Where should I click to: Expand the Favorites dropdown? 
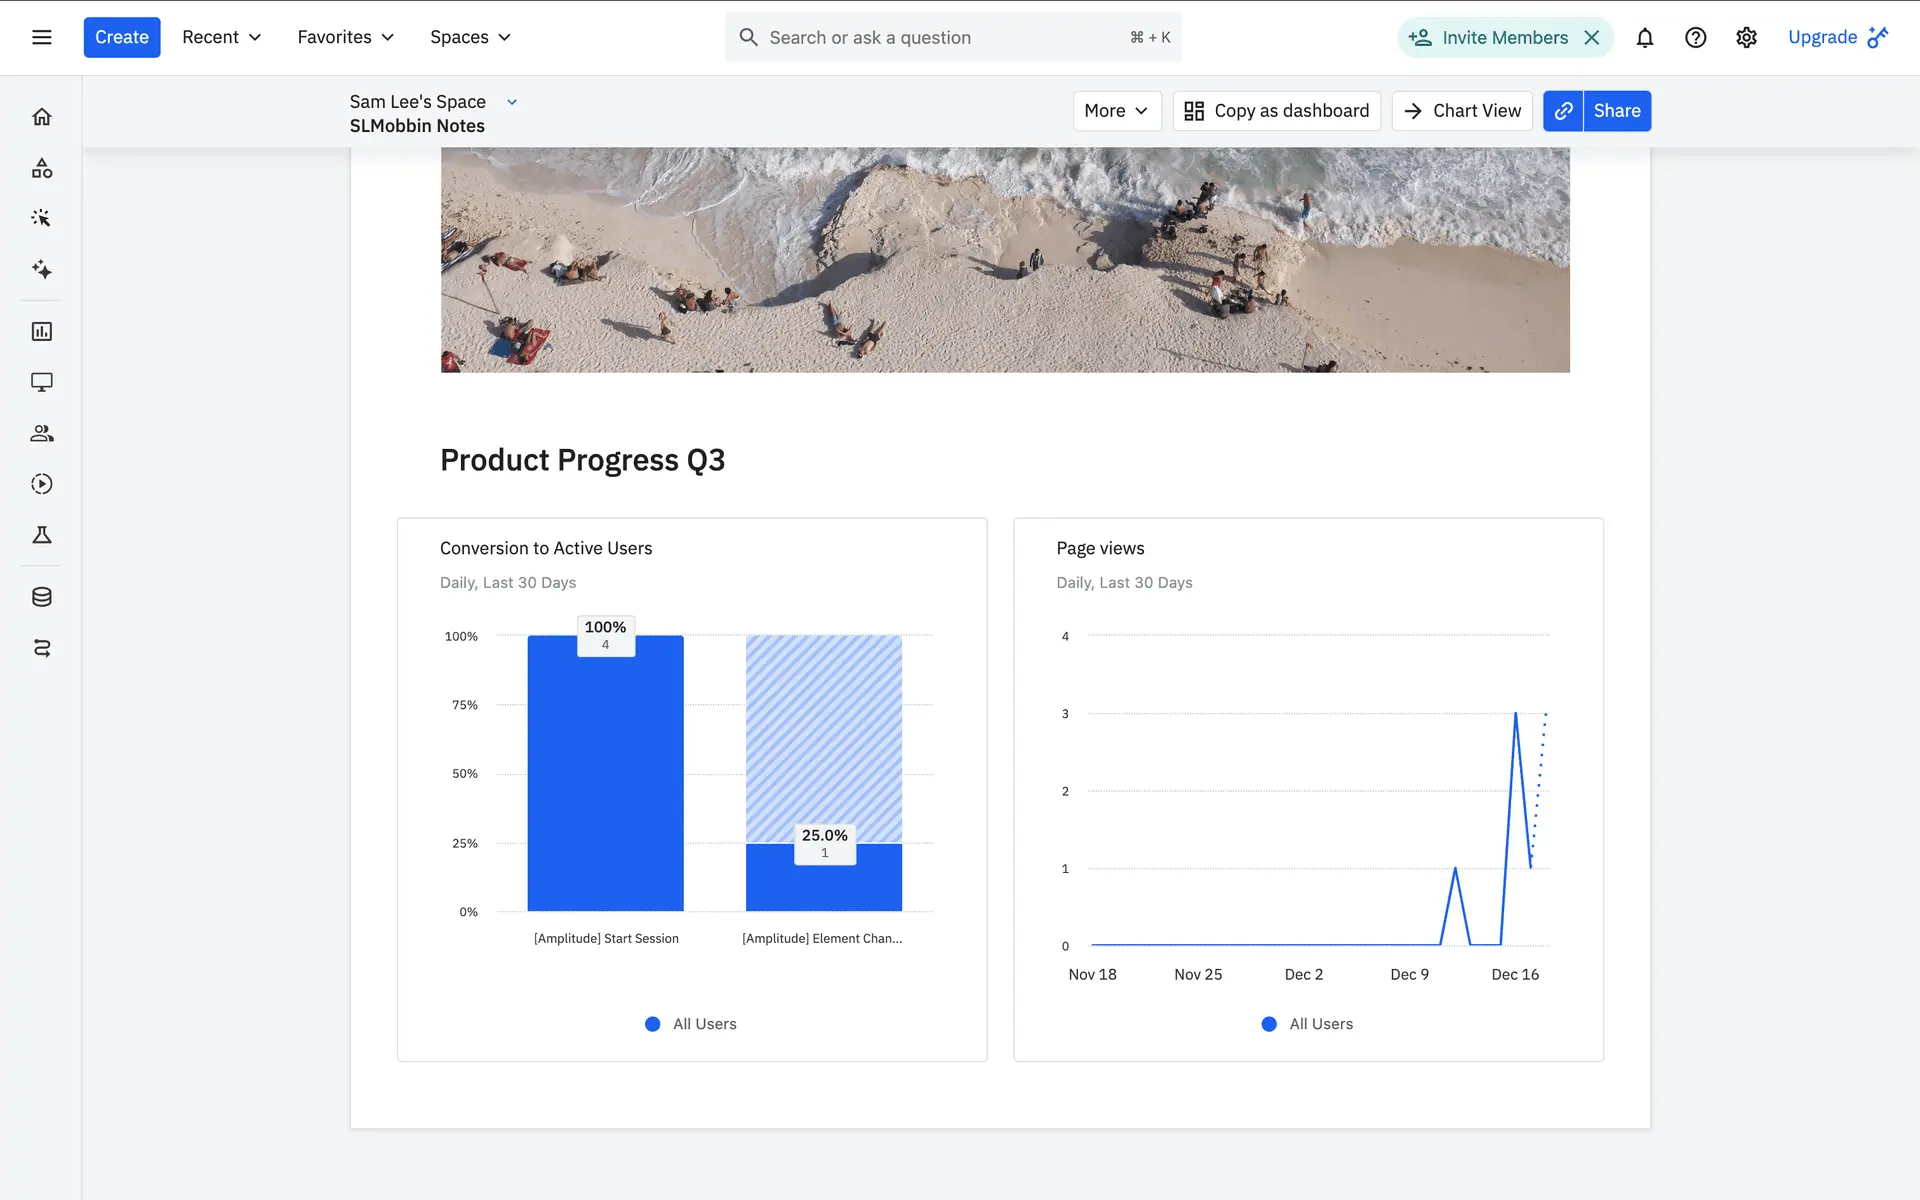(345, 37)
